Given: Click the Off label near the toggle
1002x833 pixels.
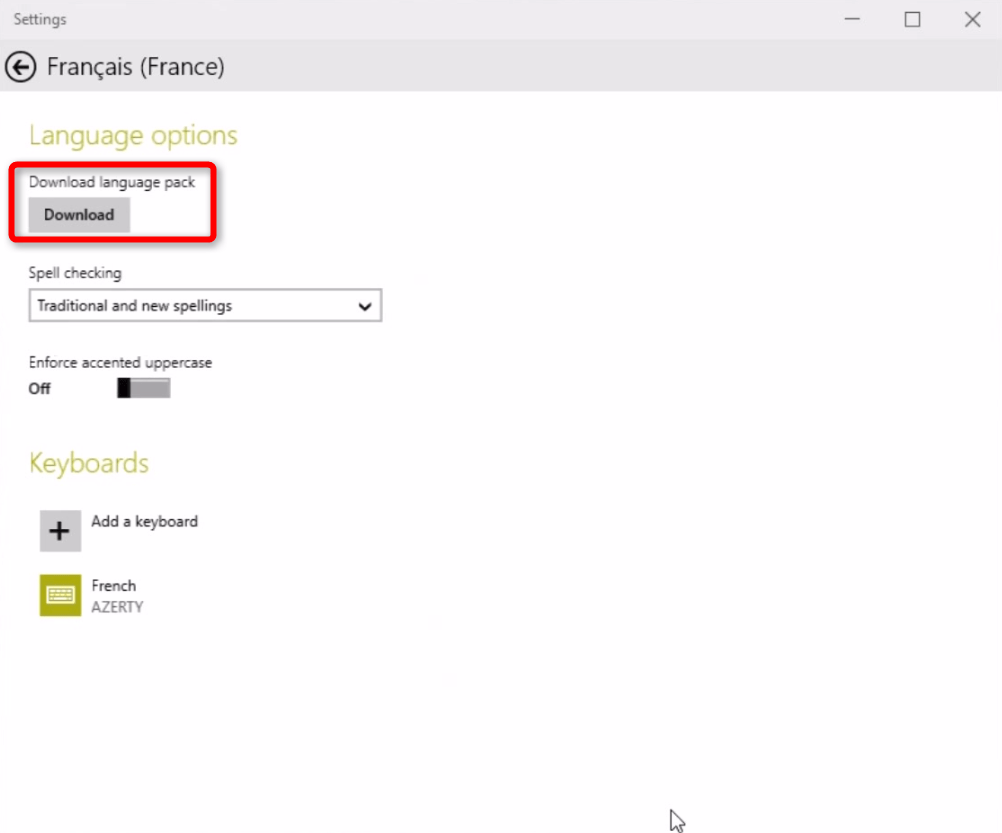Looking at the screenshot, I should 38,389.
